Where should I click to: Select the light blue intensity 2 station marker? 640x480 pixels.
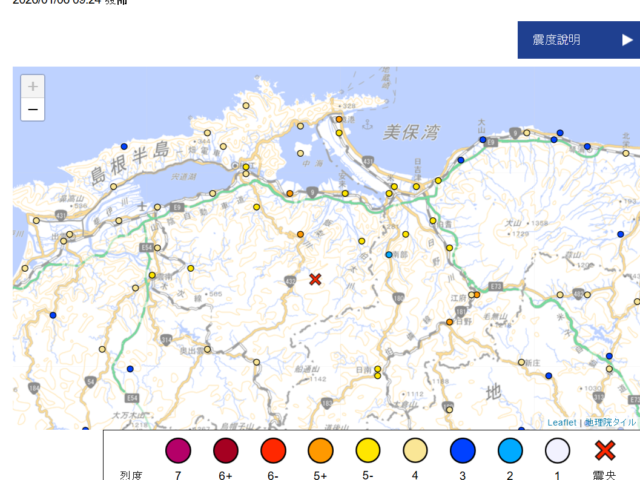click(x=389, y=255)
